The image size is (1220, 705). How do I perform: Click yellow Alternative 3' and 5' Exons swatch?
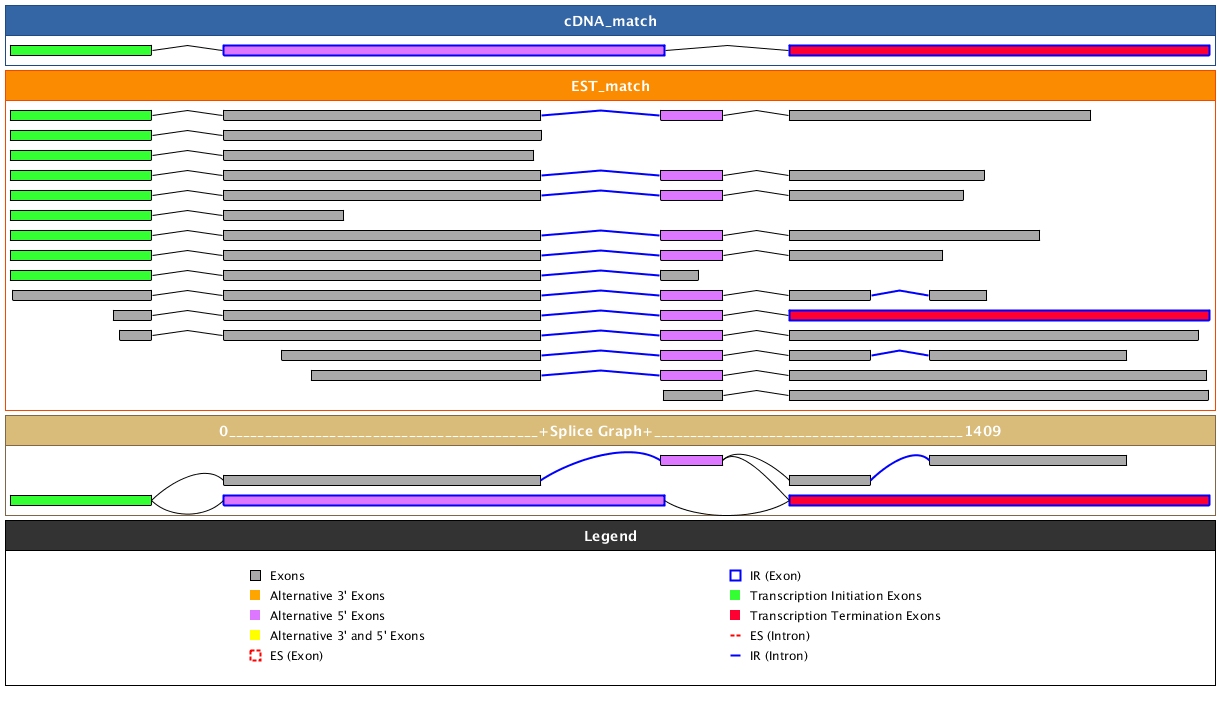click(x=255, y=636)
